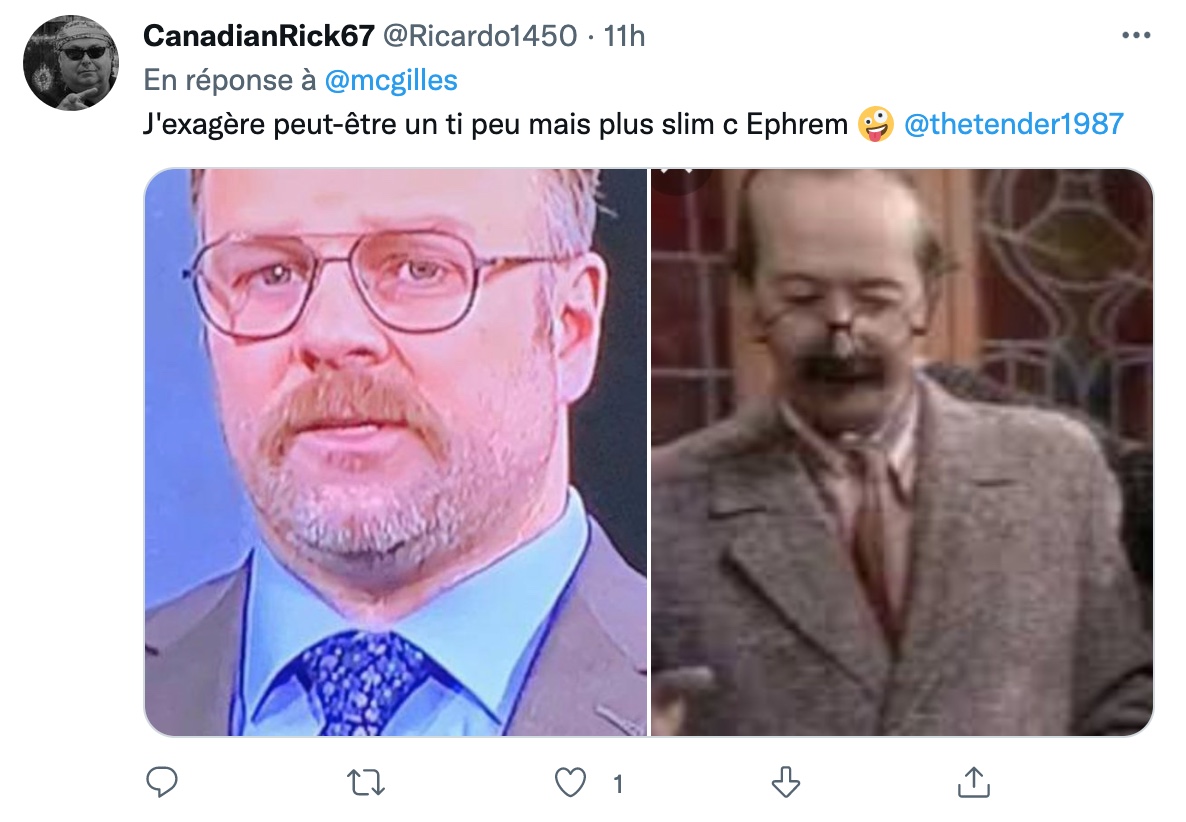Open share options with the share icon
This screenshot has width=1186, height=822.
click(x=973, y=782)
